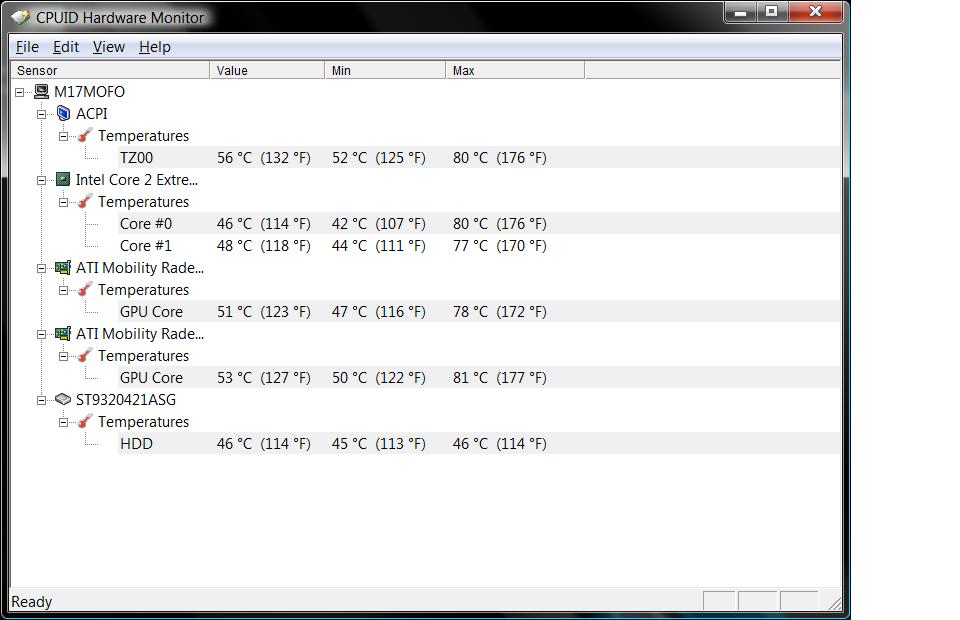This screenshot has width=960, height=620.
Task: Click GPU Core value 53 °C (127 °F)
Action: pyautogui.click(x=264, y=378)
